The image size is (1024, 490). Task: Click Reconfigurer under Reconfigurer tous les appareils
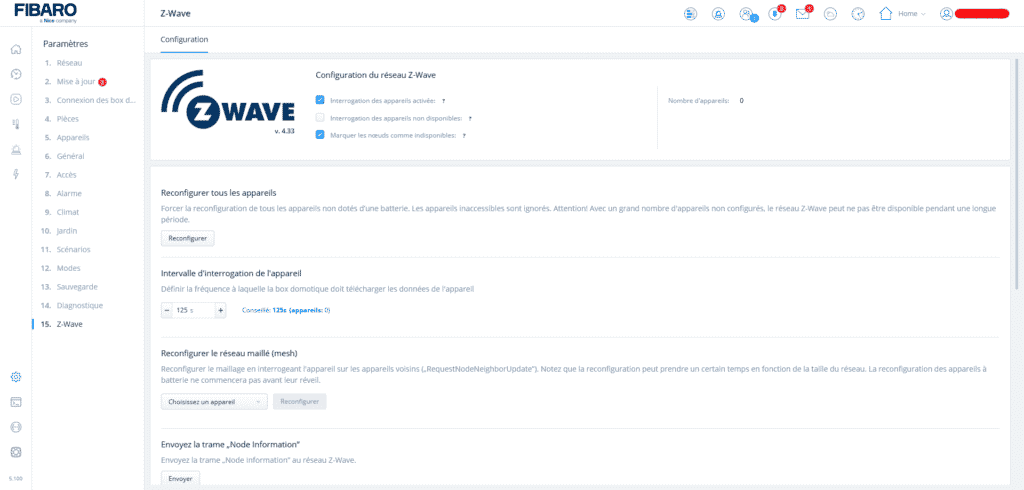[187, 238]
